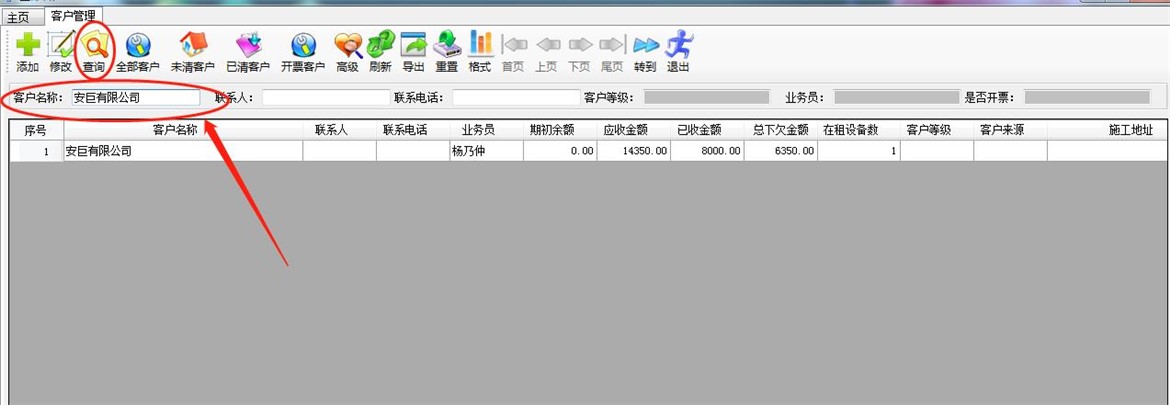Go to 下页 (next page) arrow
Screen dimensions: 1170x405
pyautogui.click(x=580, y=45)
